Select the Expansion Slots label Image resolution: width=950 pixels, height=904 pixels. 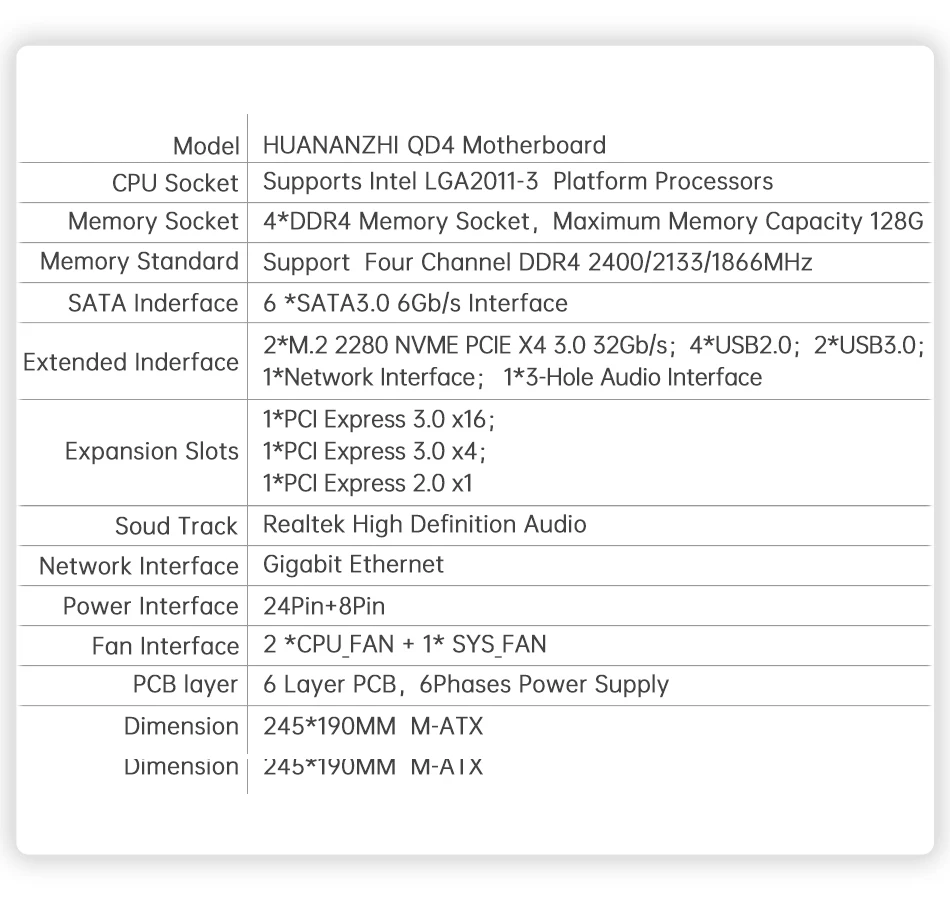click(x=152, y=452)
